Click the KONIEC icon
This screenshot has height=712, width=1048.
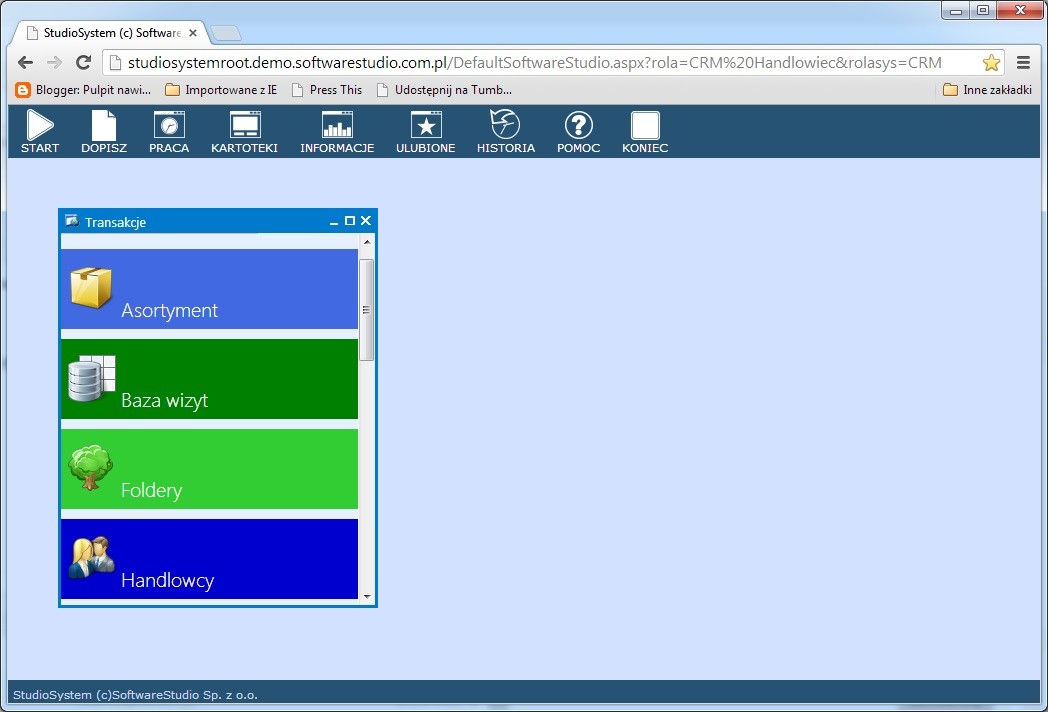click(645, 125)
